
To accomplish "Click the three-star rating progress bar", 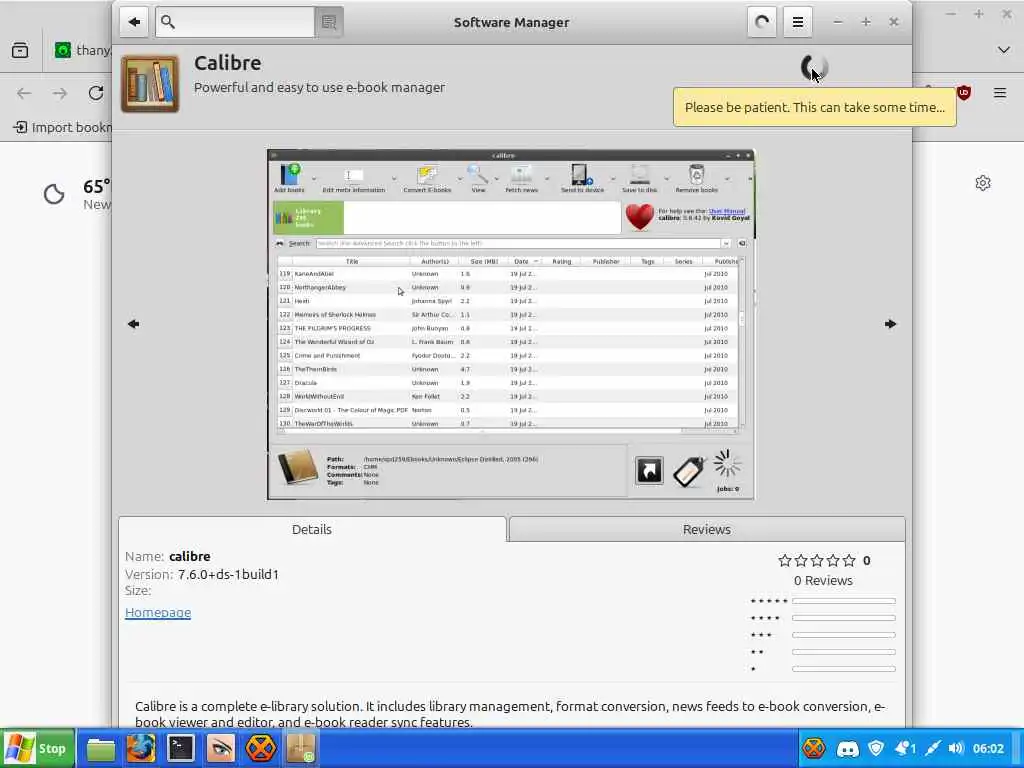I will coord(844,635).
